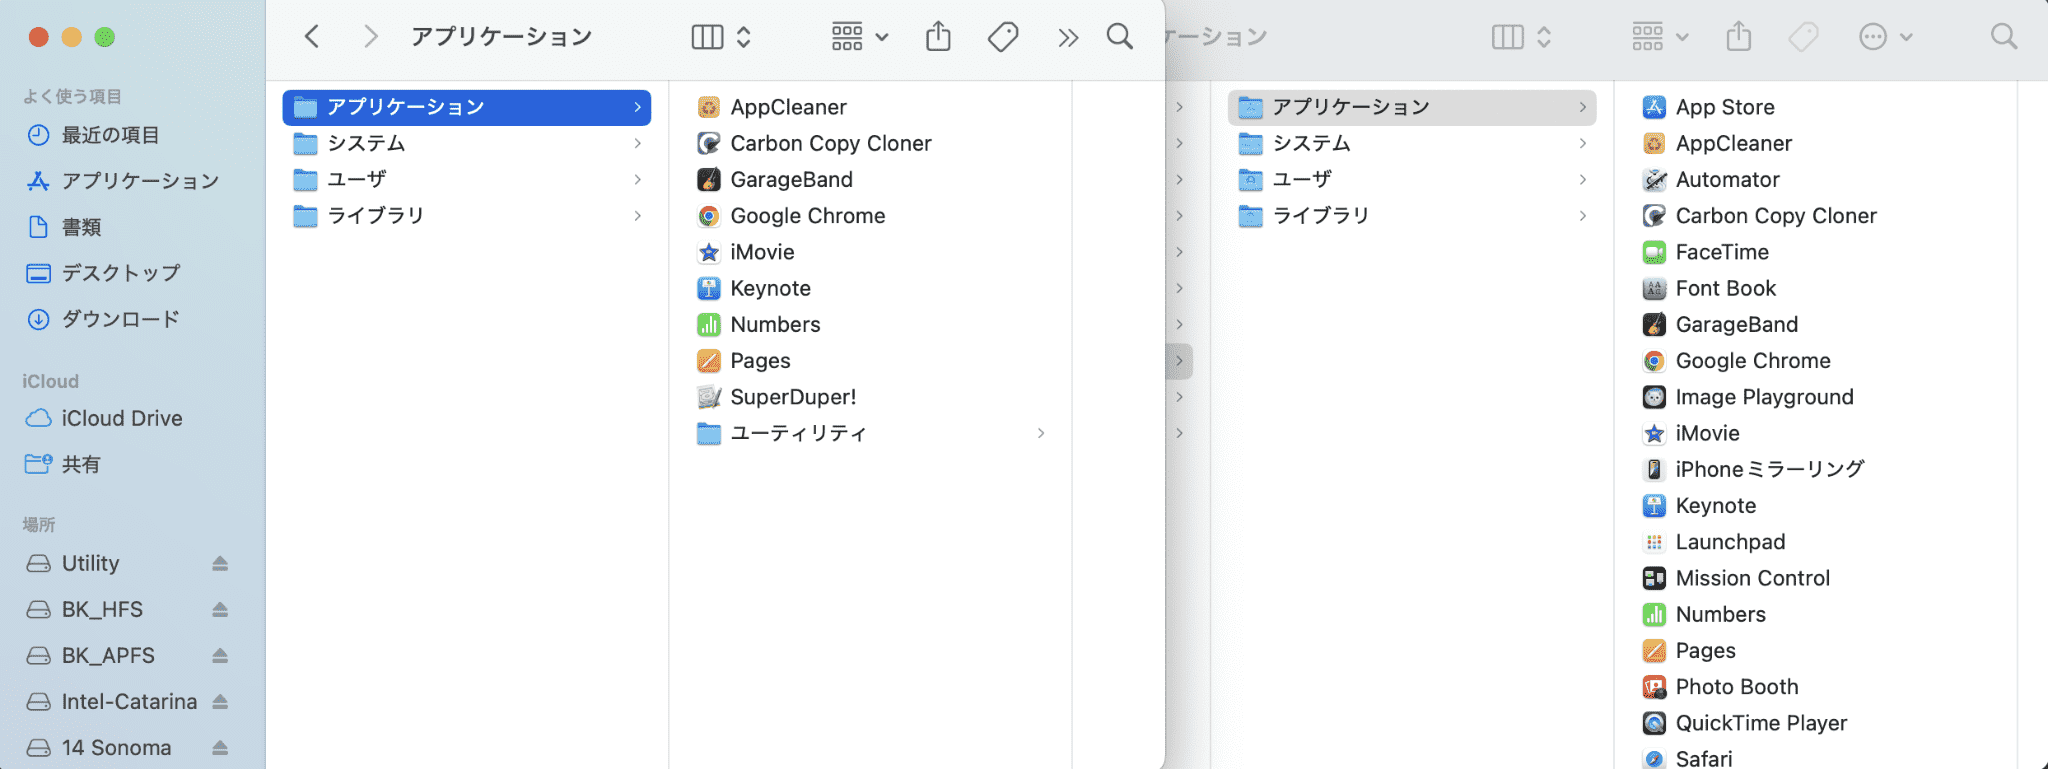Expand the ユーティリティ folder in the front window

1041,433
